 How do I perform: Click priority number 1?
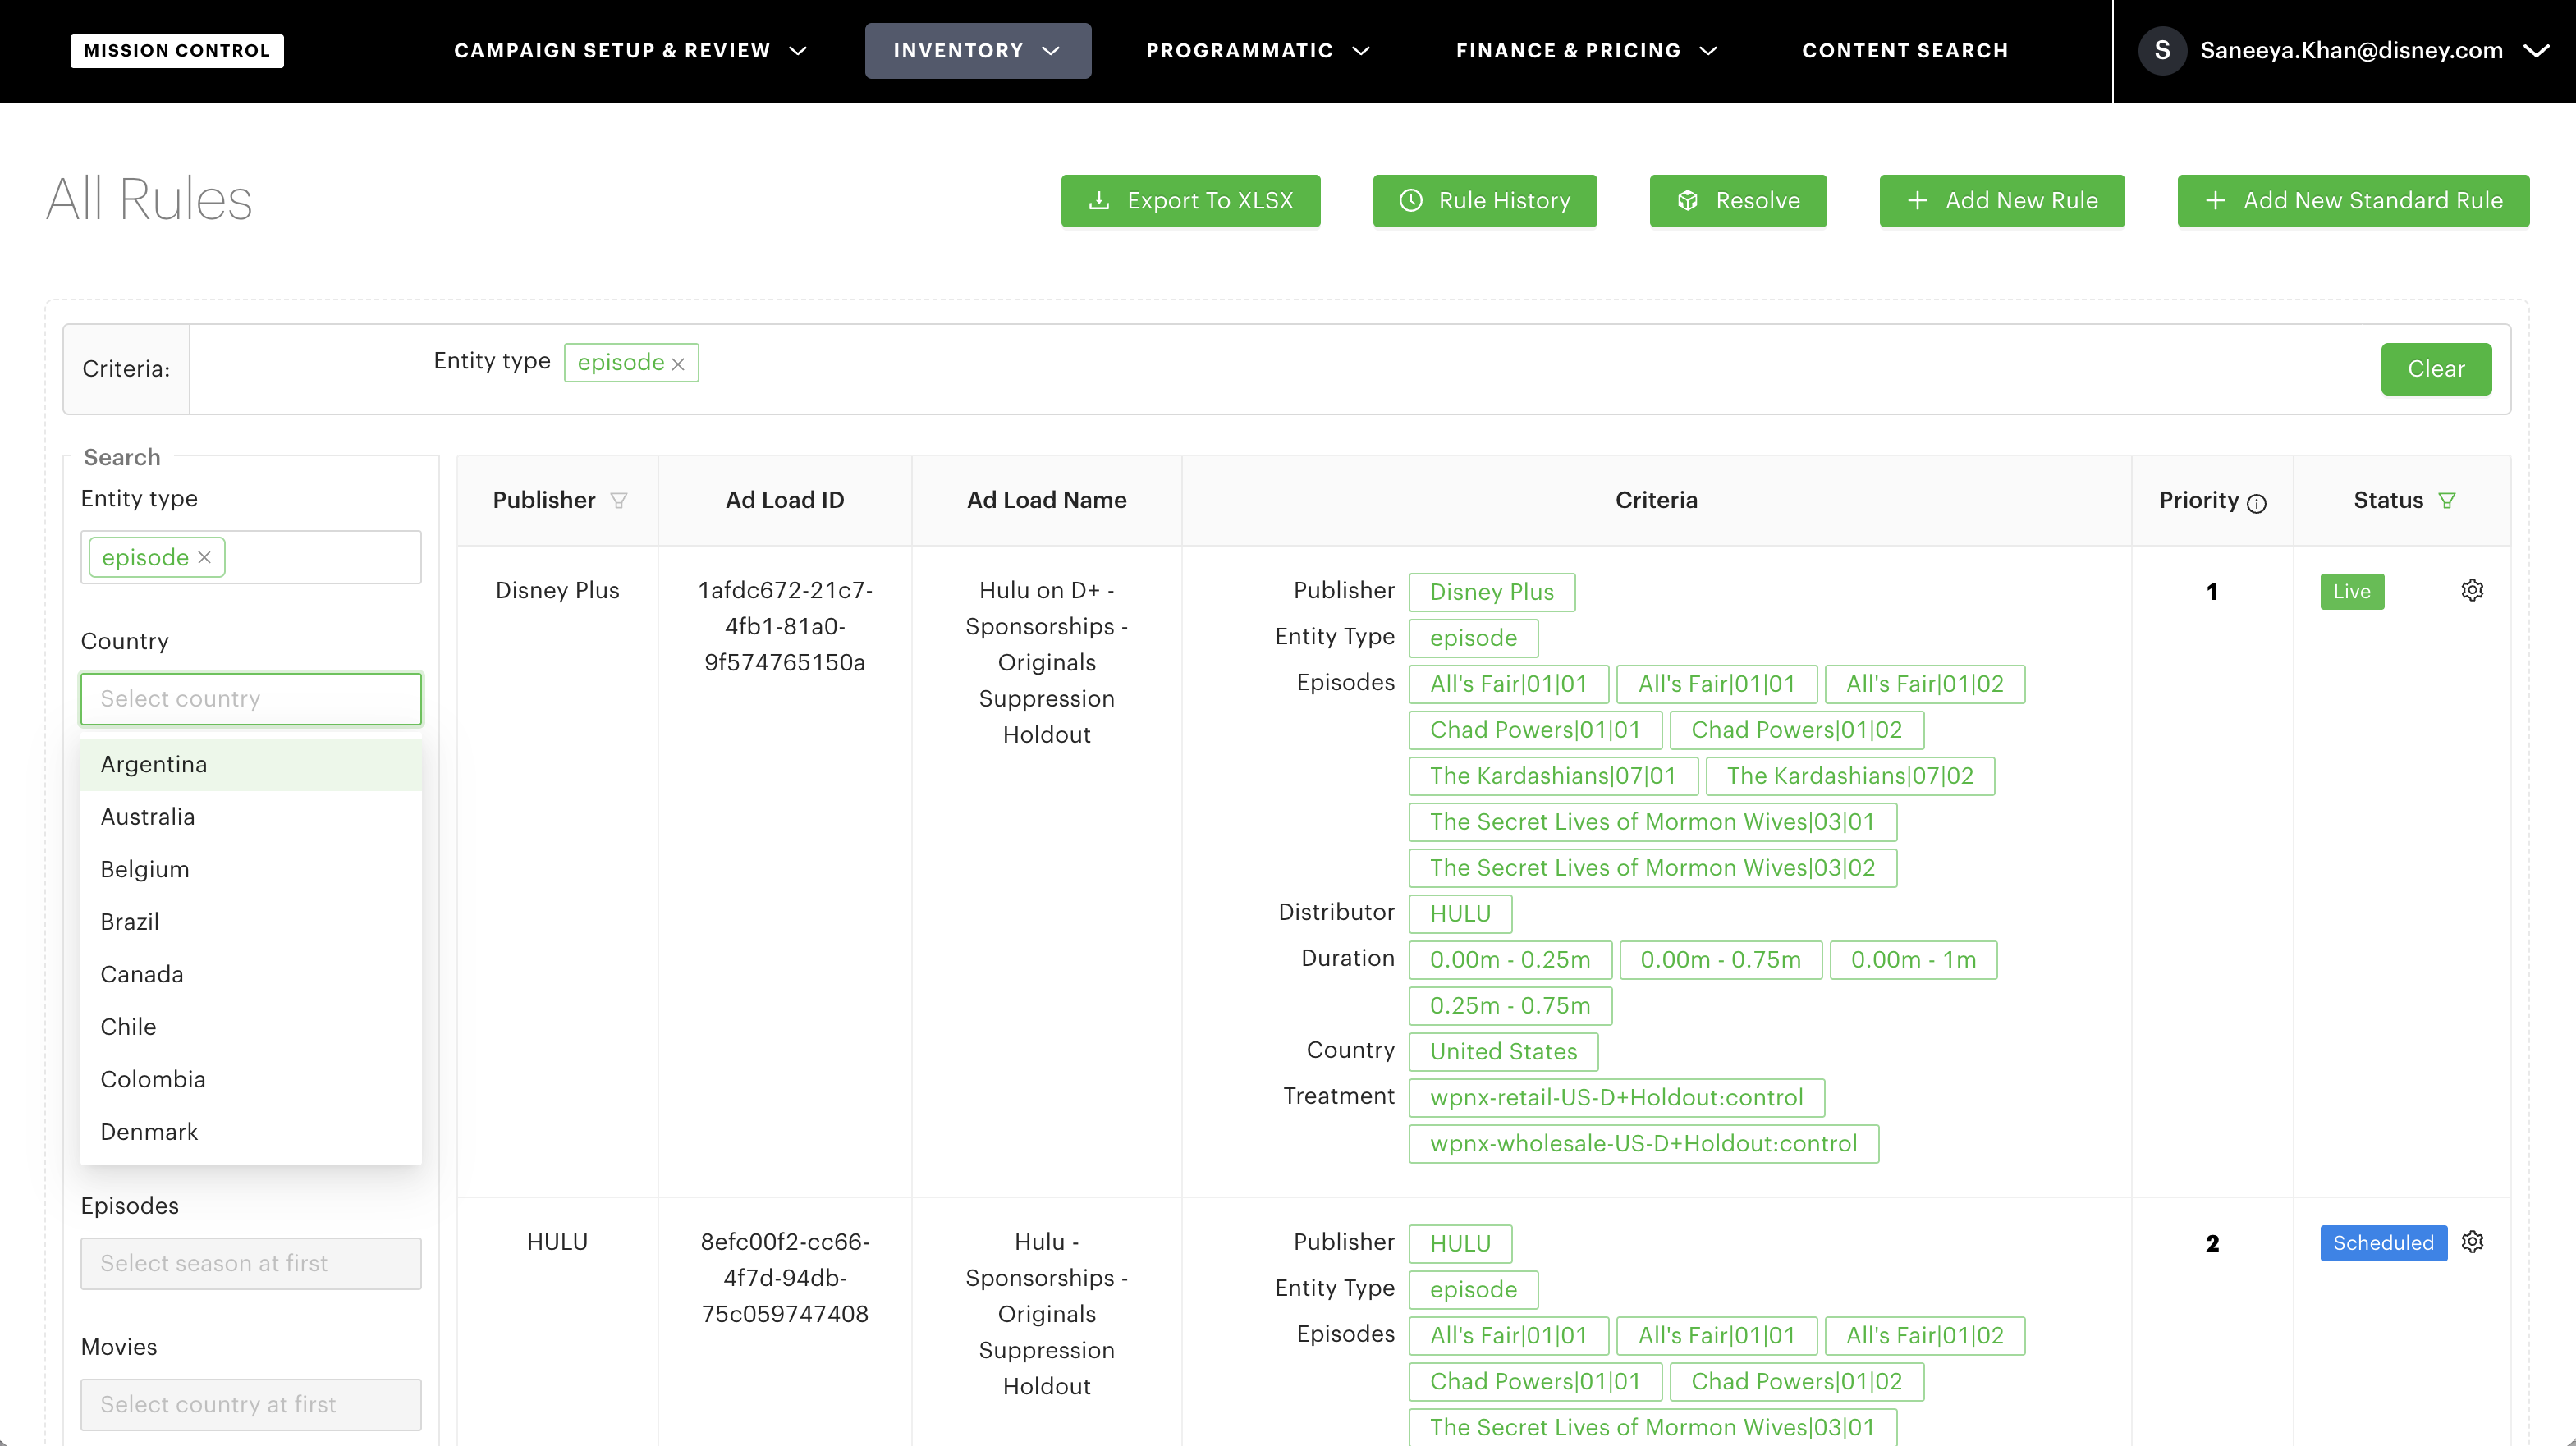tap(2212, 591)
